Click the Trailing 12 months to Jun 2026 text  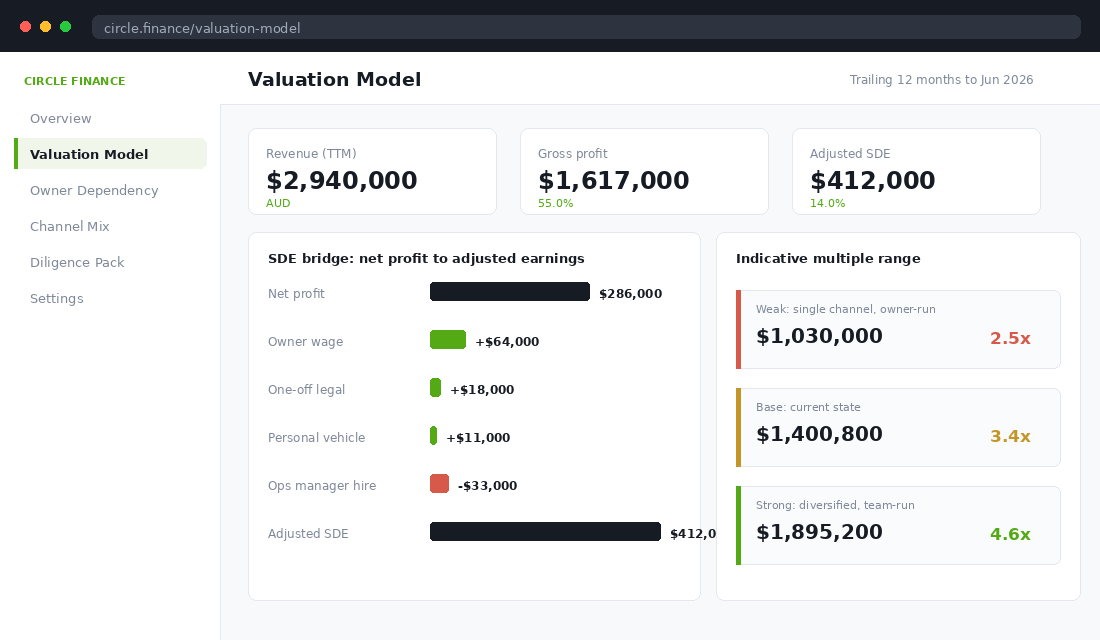point(941,80)
